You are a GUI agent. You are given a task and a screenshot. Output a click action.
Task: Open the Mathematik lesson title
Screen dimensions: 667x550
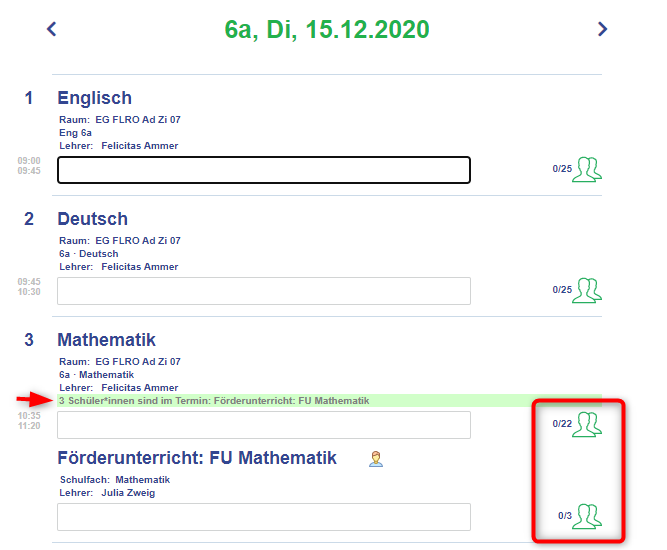click(106, 340)
